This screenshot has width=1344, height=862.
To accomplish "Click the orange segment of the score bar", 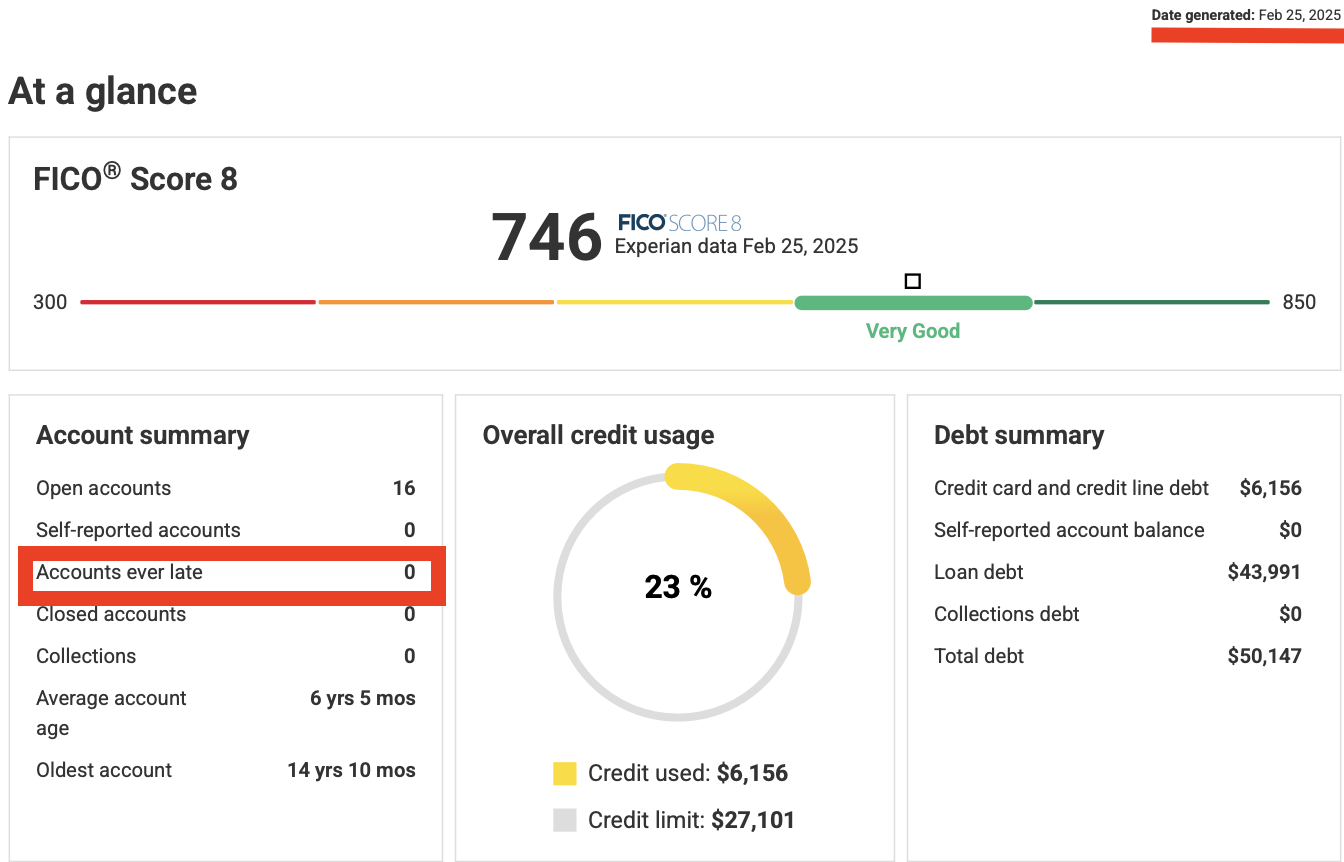I will [x=436, y=302].
